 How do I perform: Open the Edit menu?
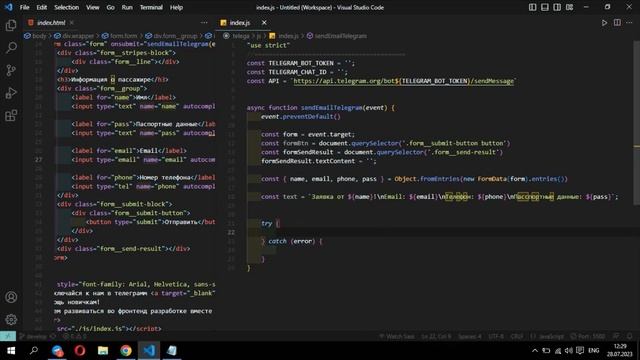coord(42,7)
